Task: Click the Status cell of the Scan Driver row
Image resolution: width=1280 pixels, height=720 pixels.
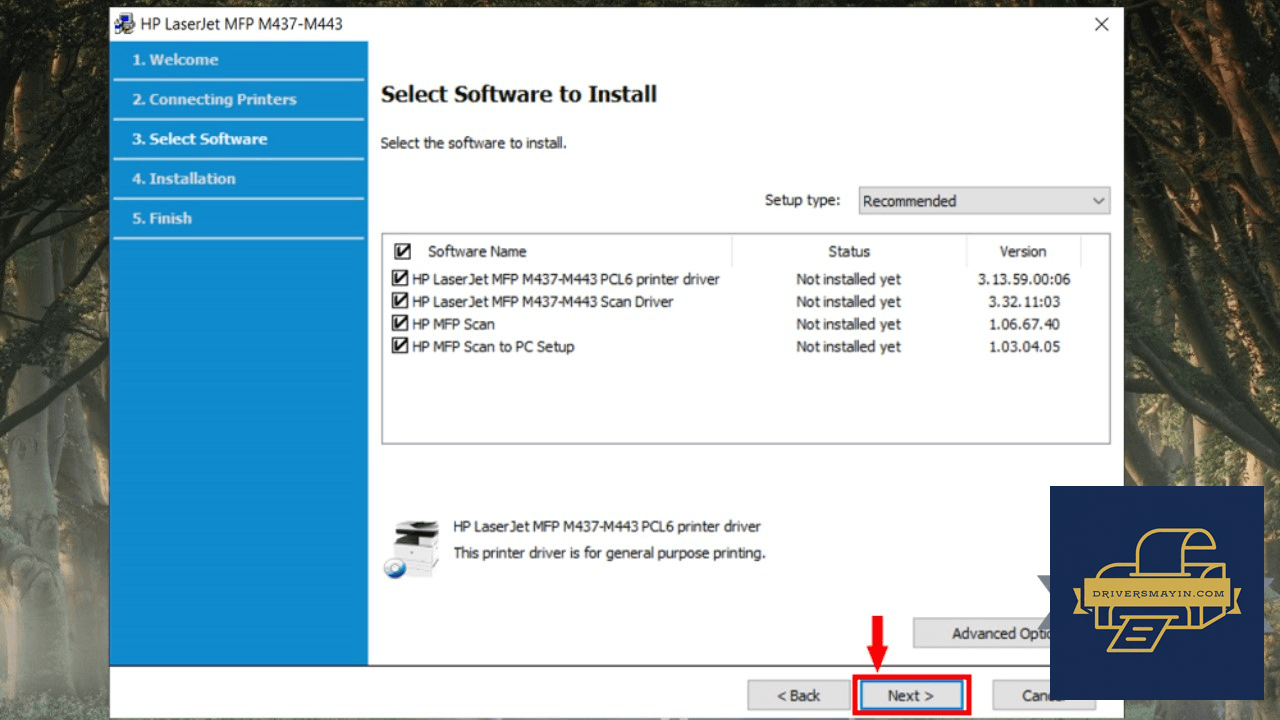Action: coord(849,301)
